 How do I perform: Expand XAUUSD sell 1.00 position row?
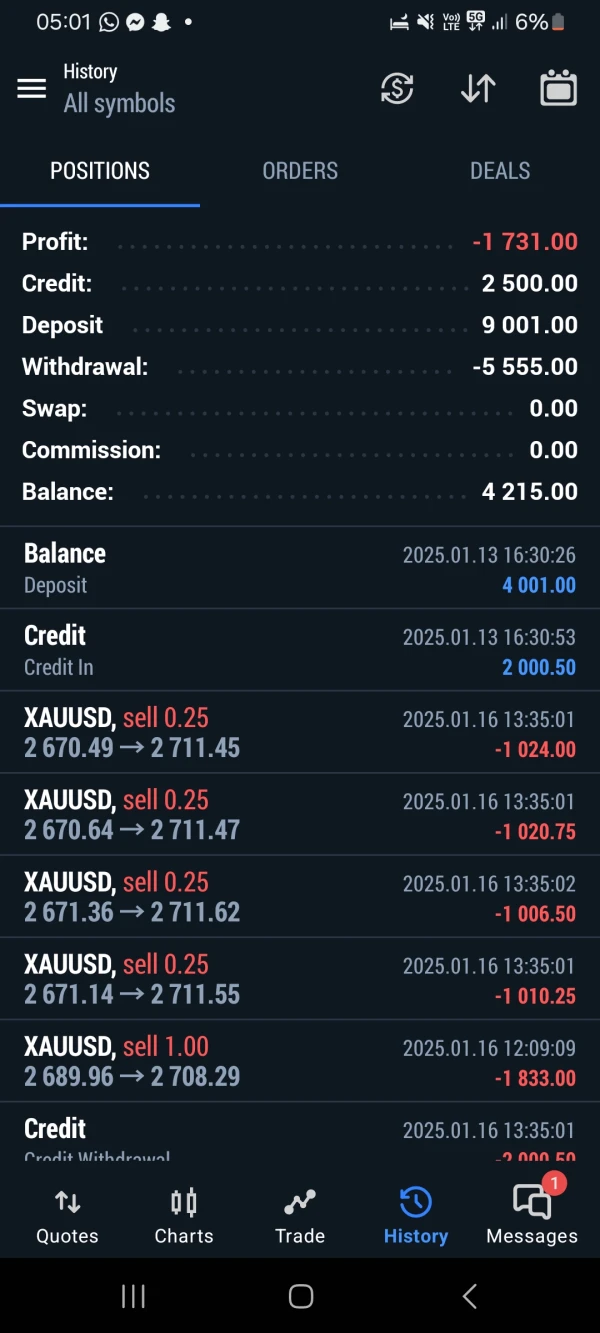click(x=300, y=1061)
